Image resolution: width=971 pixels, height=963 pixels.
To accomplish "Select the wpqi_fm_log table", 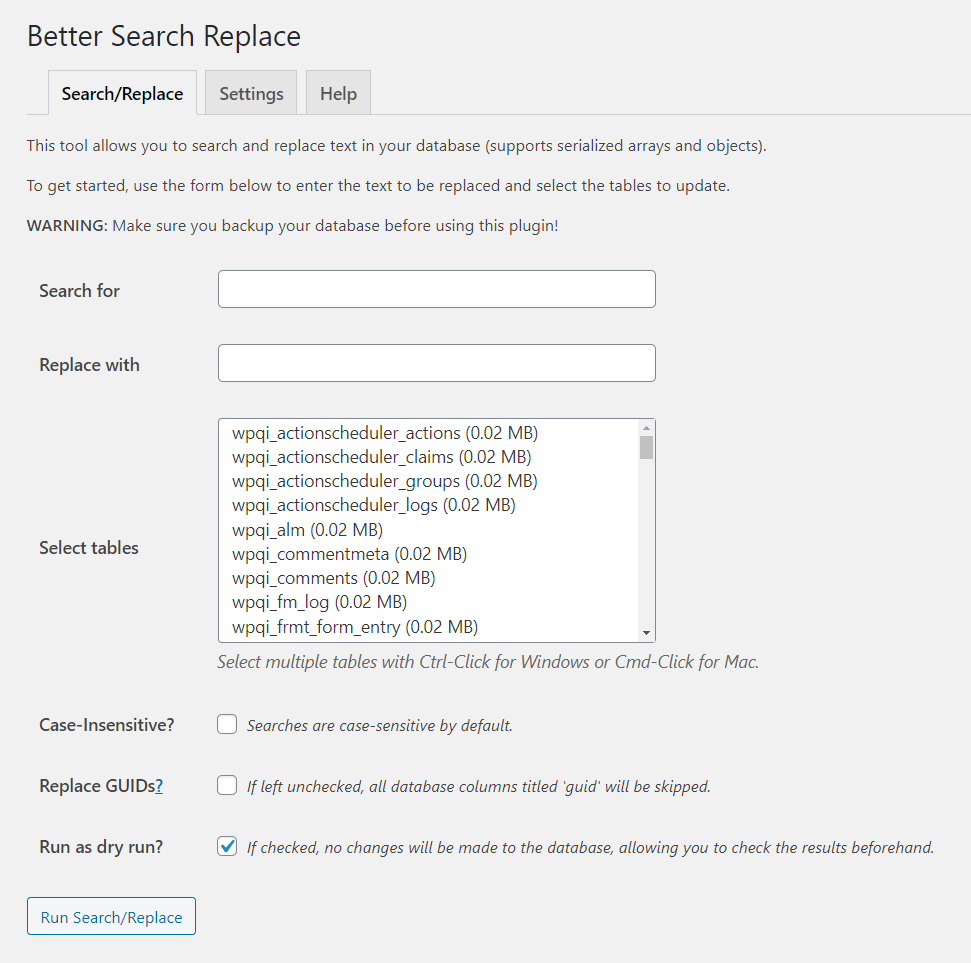I will pyautogui.click(x=429, y=603).
